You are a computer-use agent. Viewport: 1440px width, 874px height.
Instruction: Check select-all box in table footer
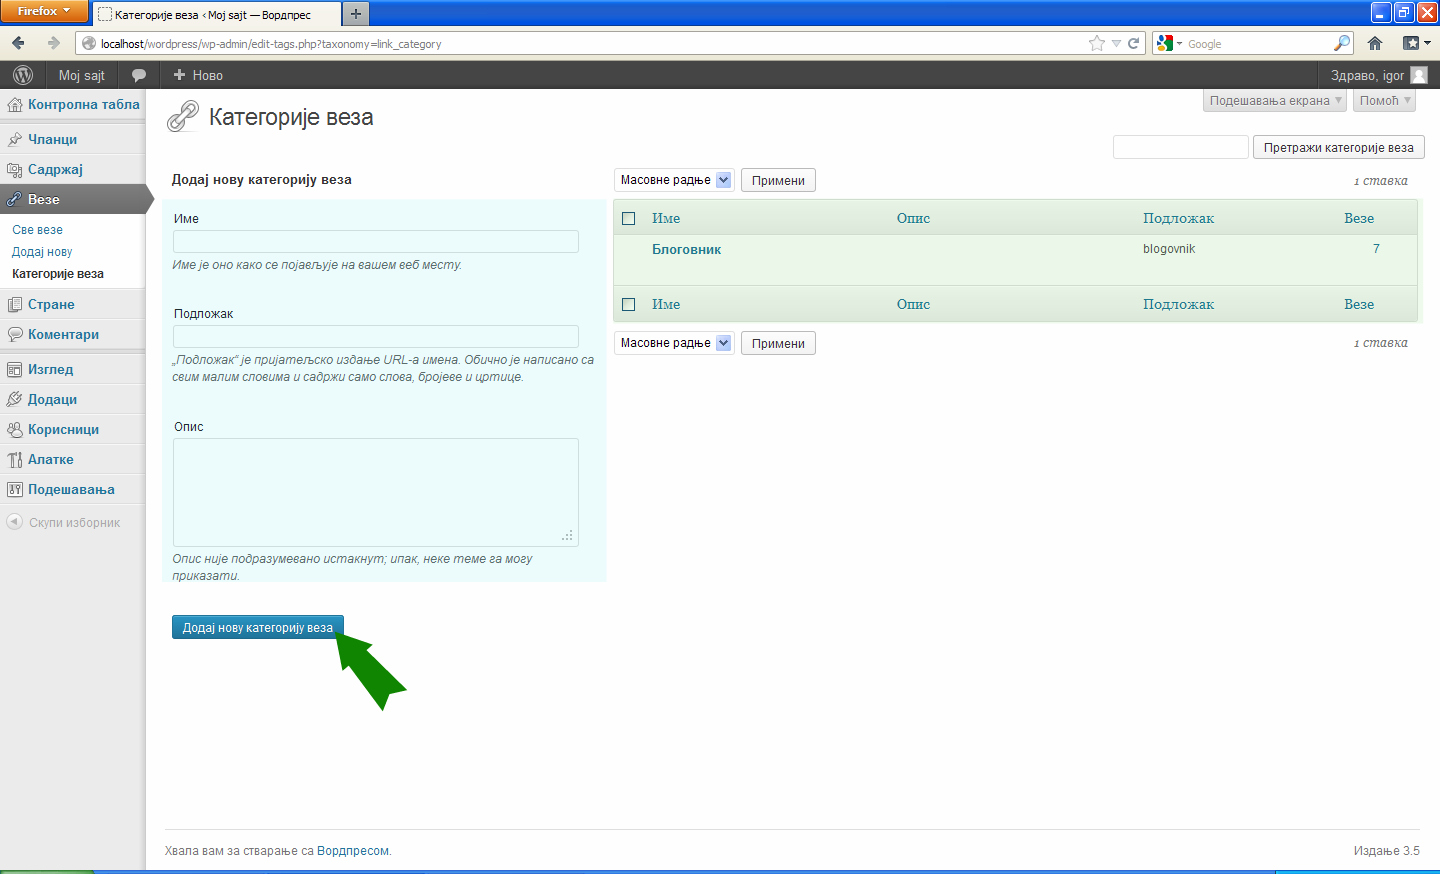pyautogui.click(x=629, y=304)
